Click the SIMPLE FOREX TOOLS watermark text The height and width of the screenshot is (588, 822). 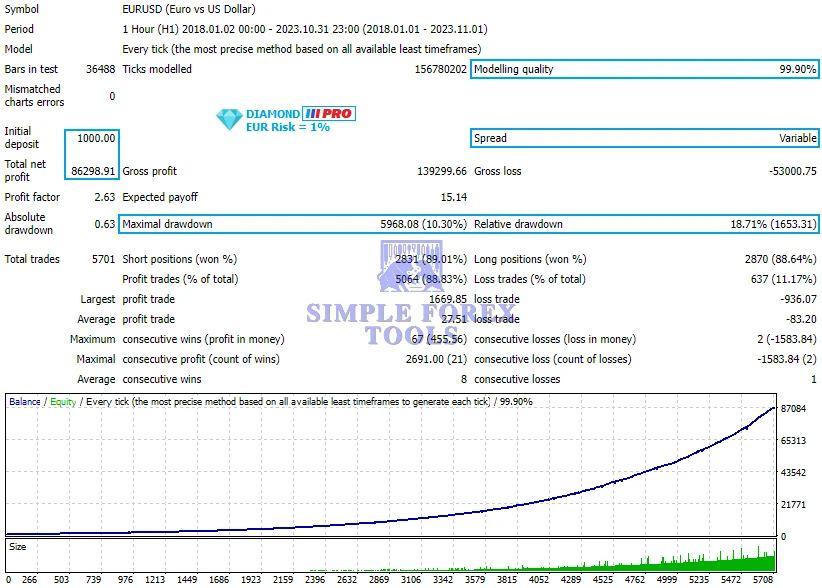point(411,324)
